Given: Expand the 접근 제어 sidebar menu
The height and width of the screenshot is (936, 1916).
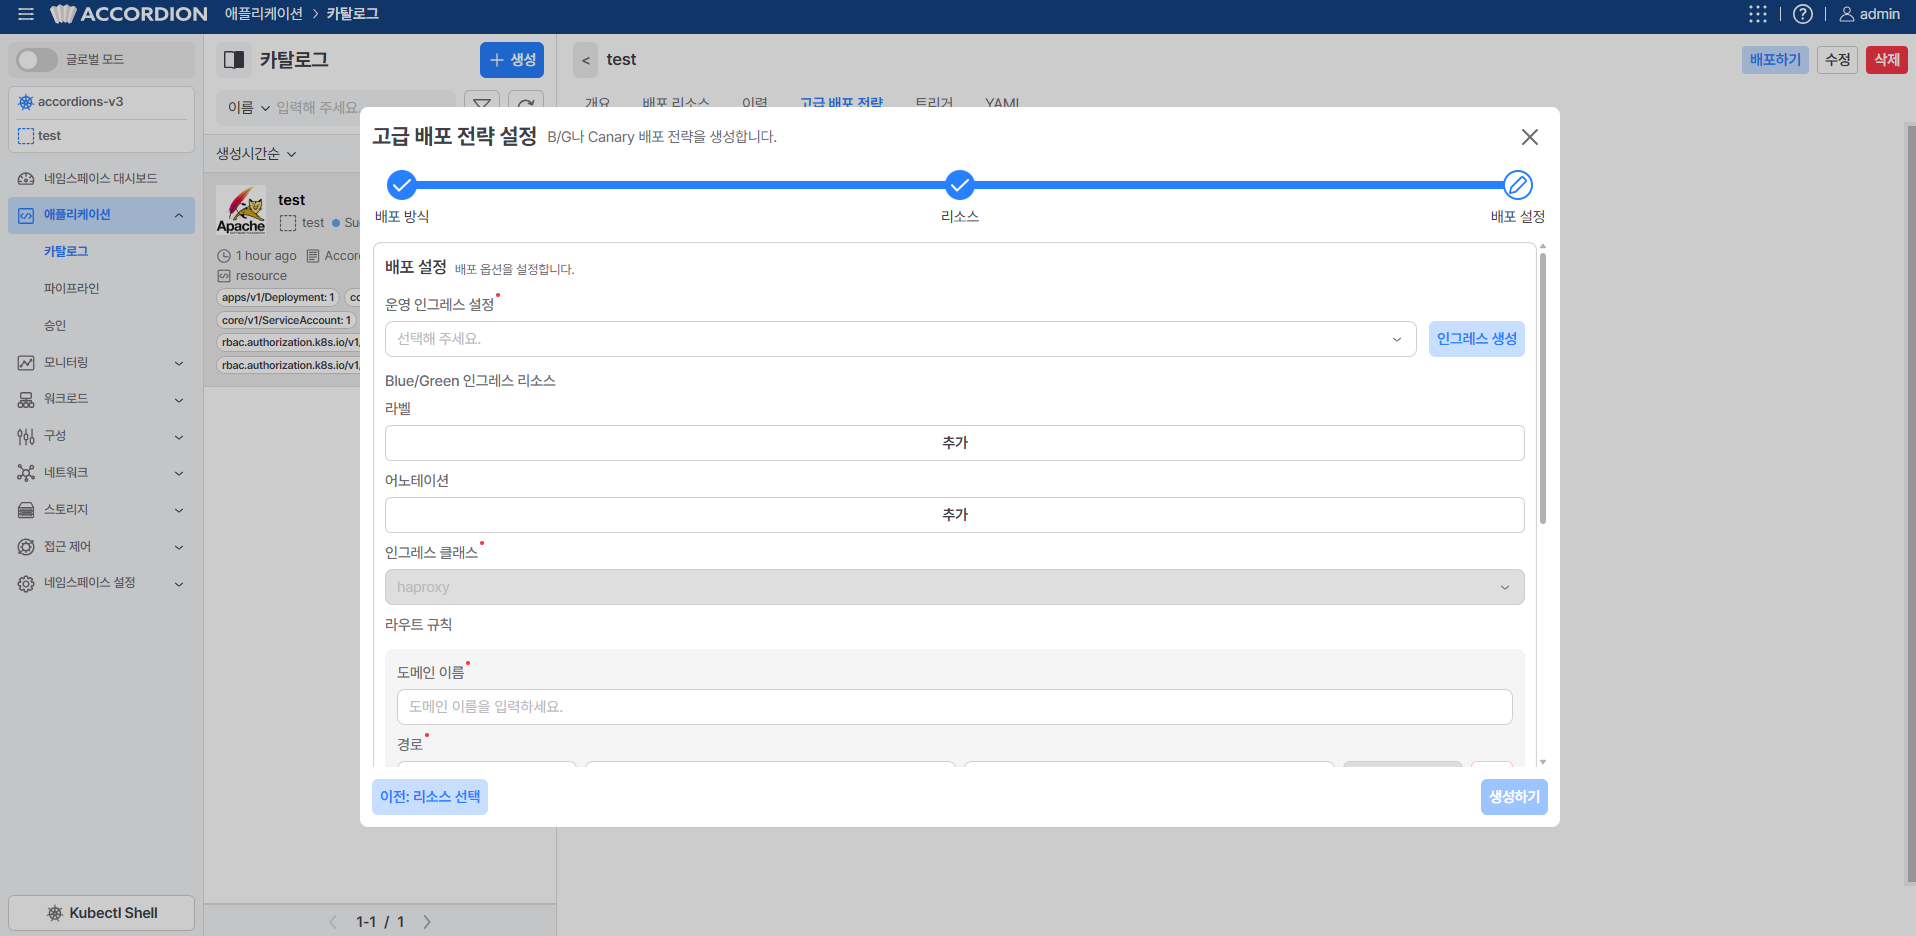Looking at the screenshot, I should (101, 547).
